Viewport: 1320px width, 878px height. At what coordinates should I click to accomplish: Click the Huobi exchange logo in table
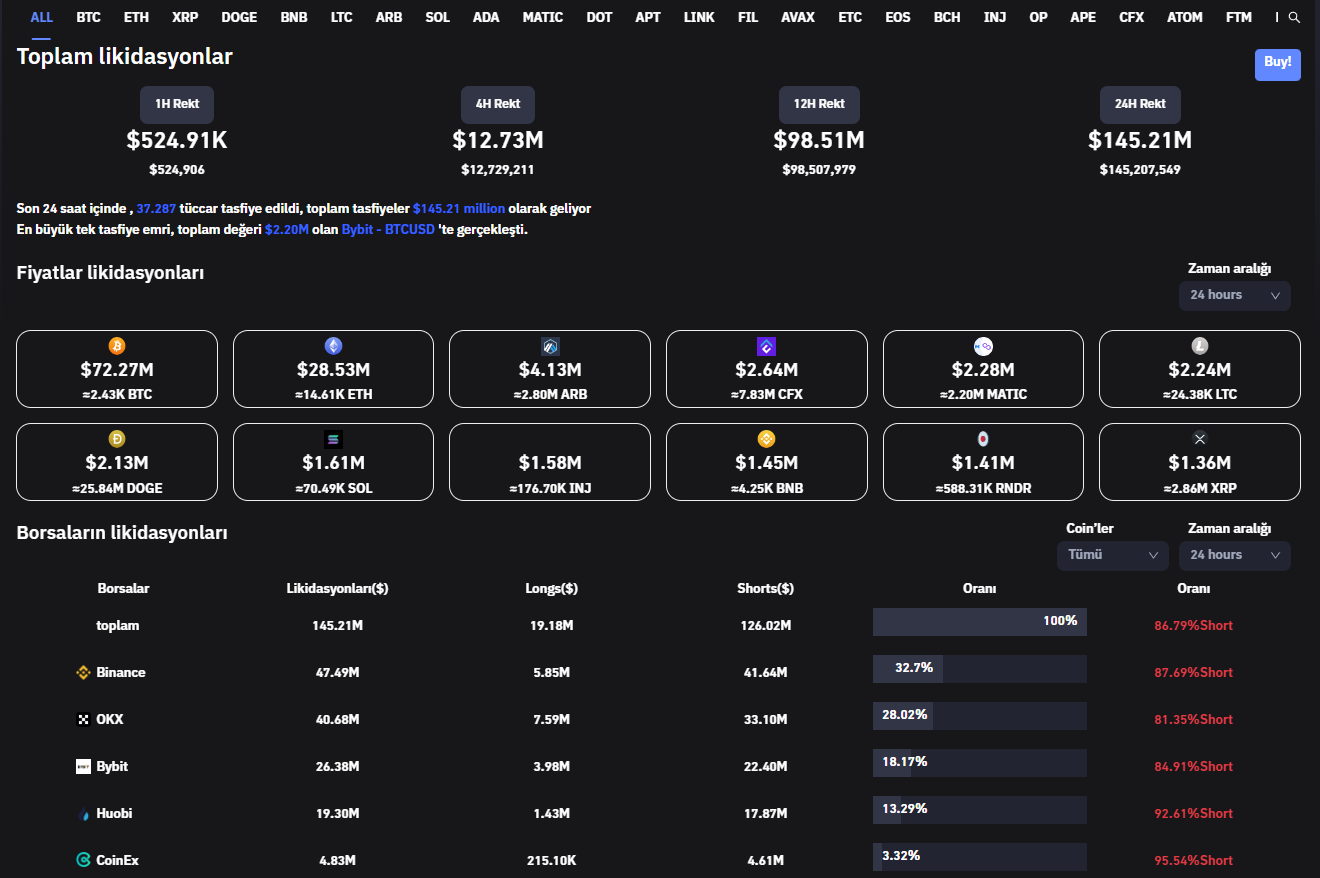tap(84, 814)
